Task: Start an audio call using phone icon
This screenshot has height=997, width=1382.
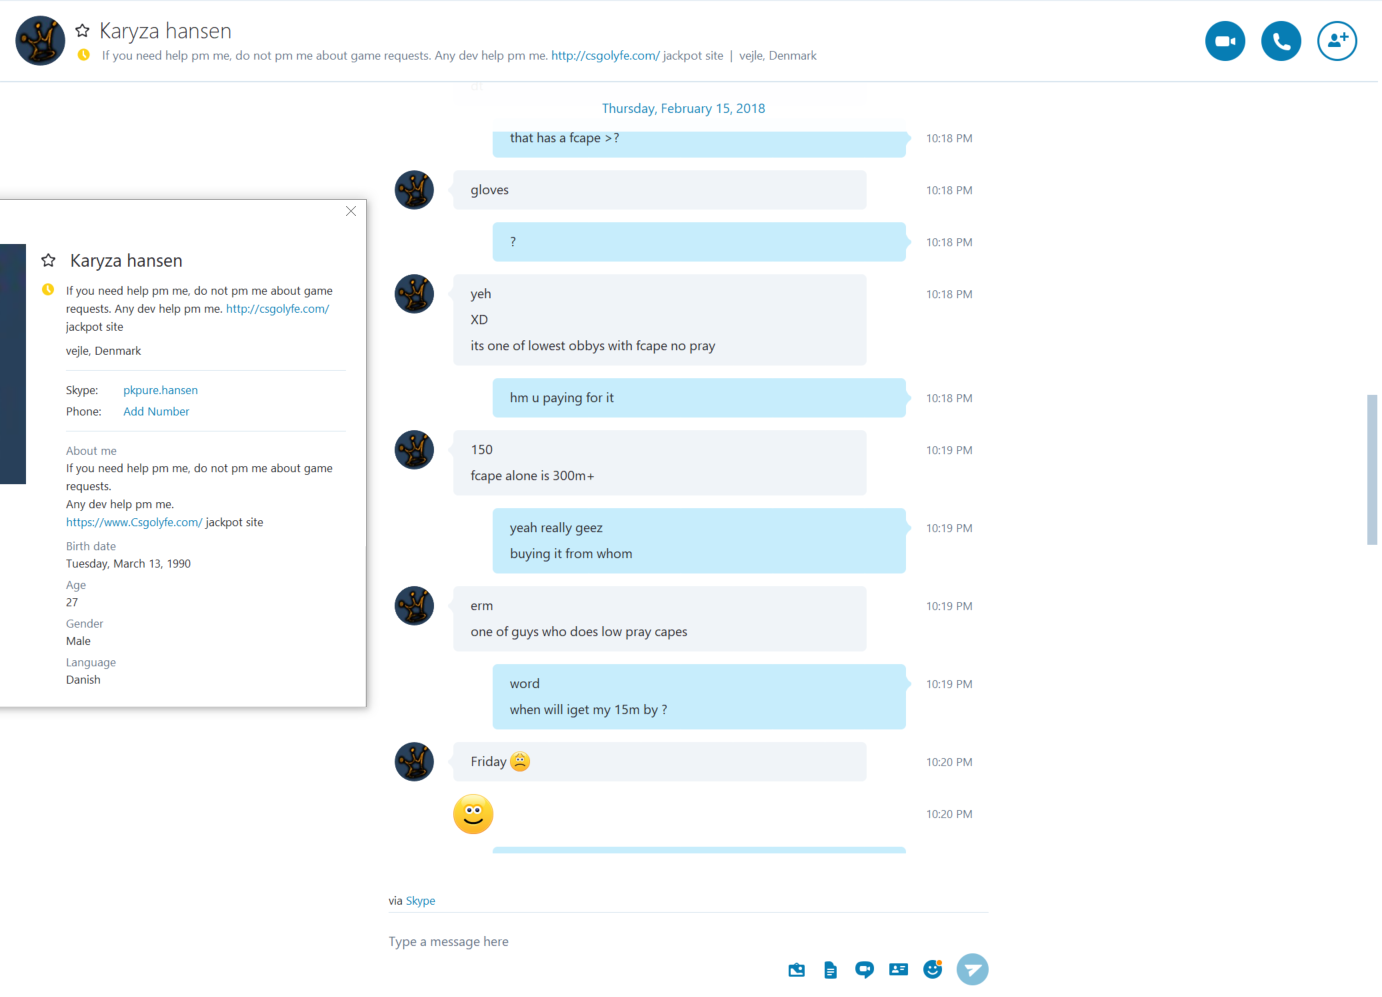Action: [1281, 41]
